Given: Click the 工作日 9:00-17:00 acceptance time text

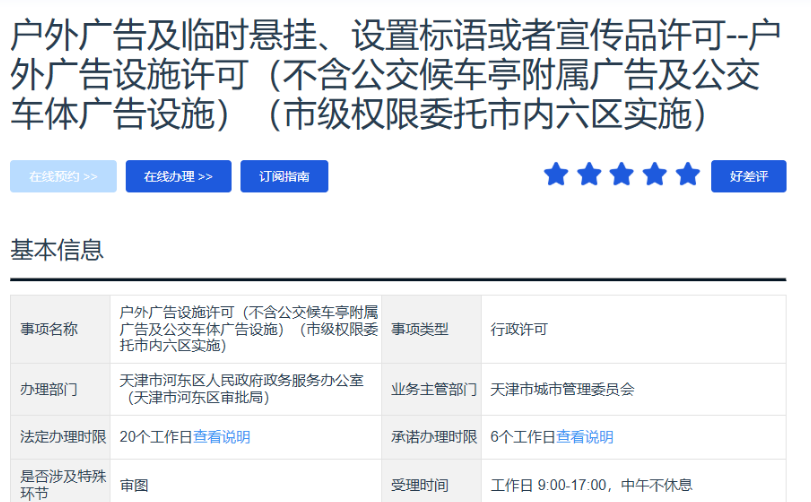Looking at the screenshot, I should 591,485.
